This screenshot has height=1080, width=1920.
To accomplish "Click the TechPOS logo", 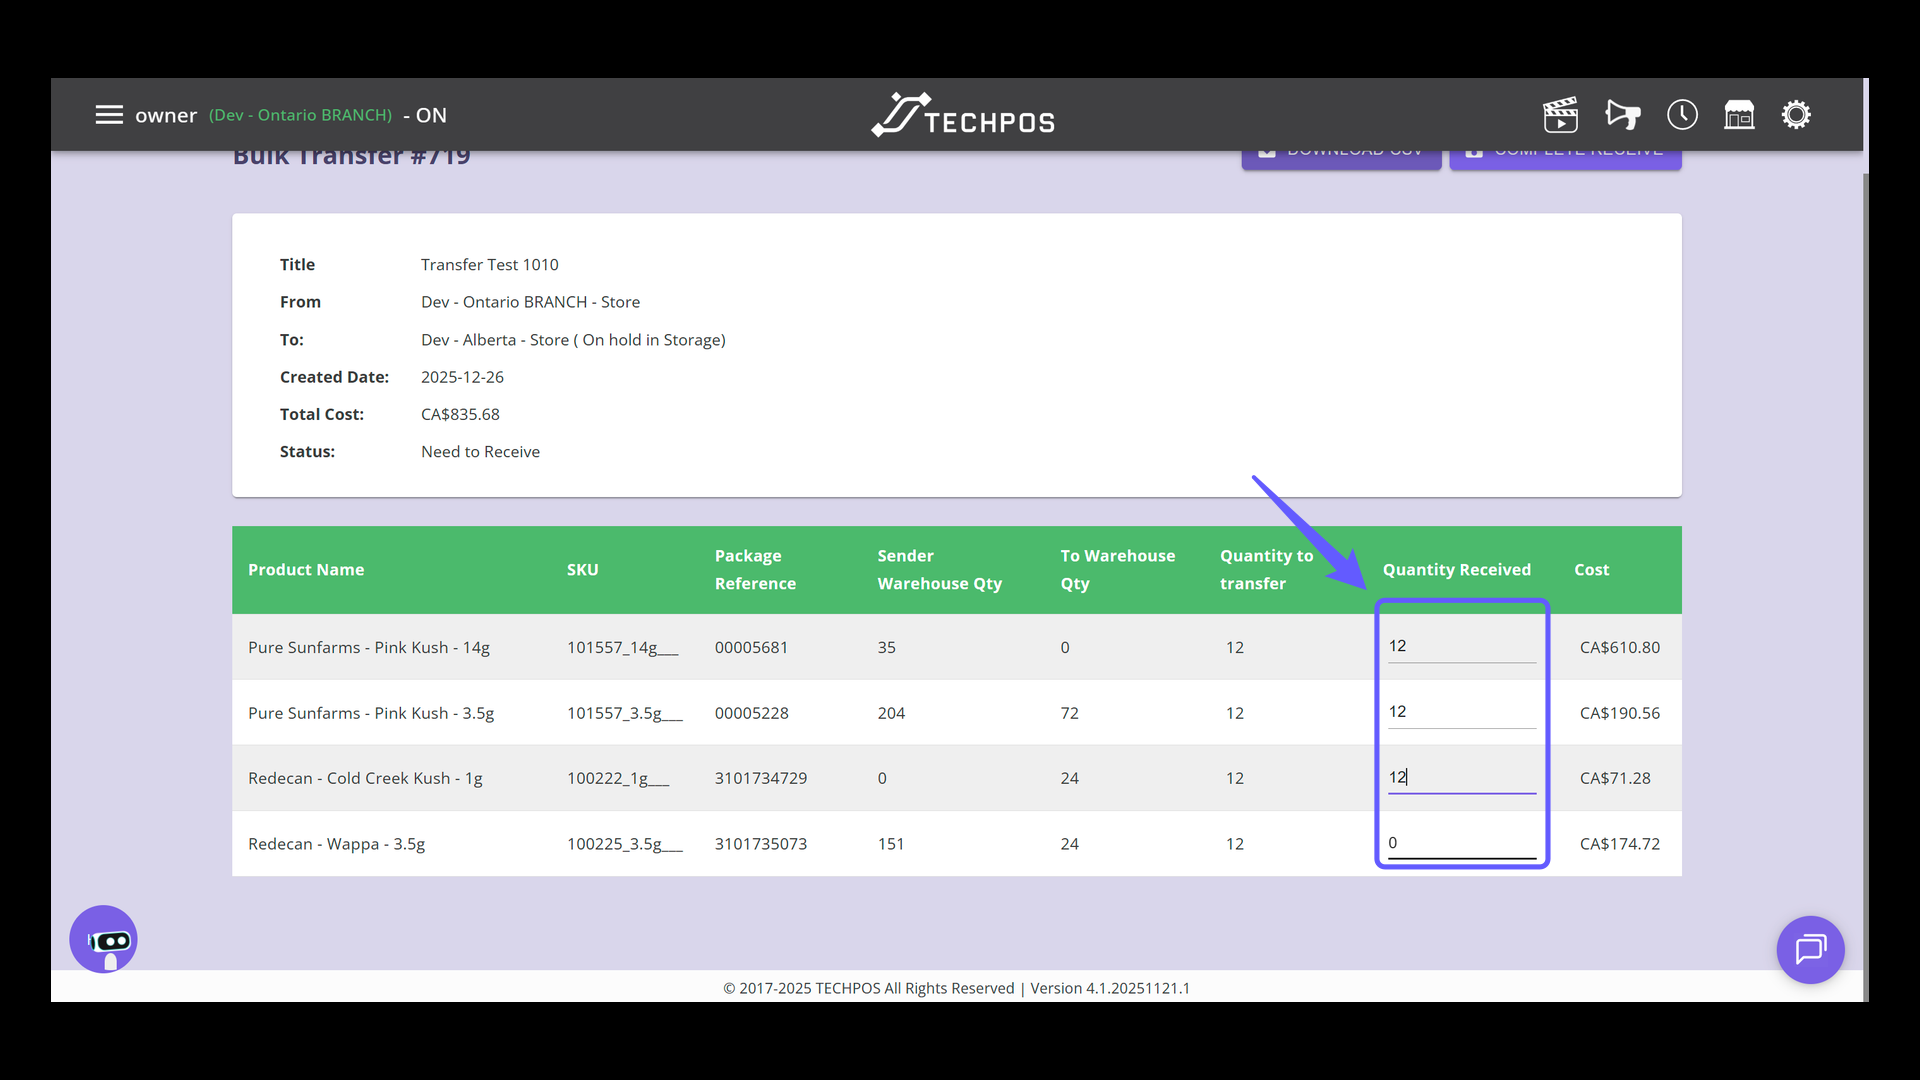I will point(962,116).
